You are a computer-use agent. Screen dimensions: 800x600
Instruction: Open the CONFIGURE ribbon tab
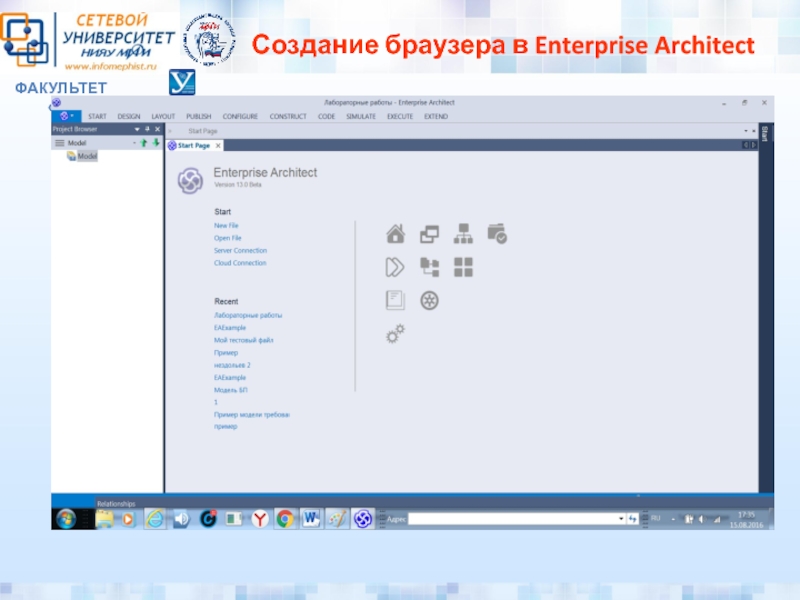pyautogui.click(x=240, y=116)
